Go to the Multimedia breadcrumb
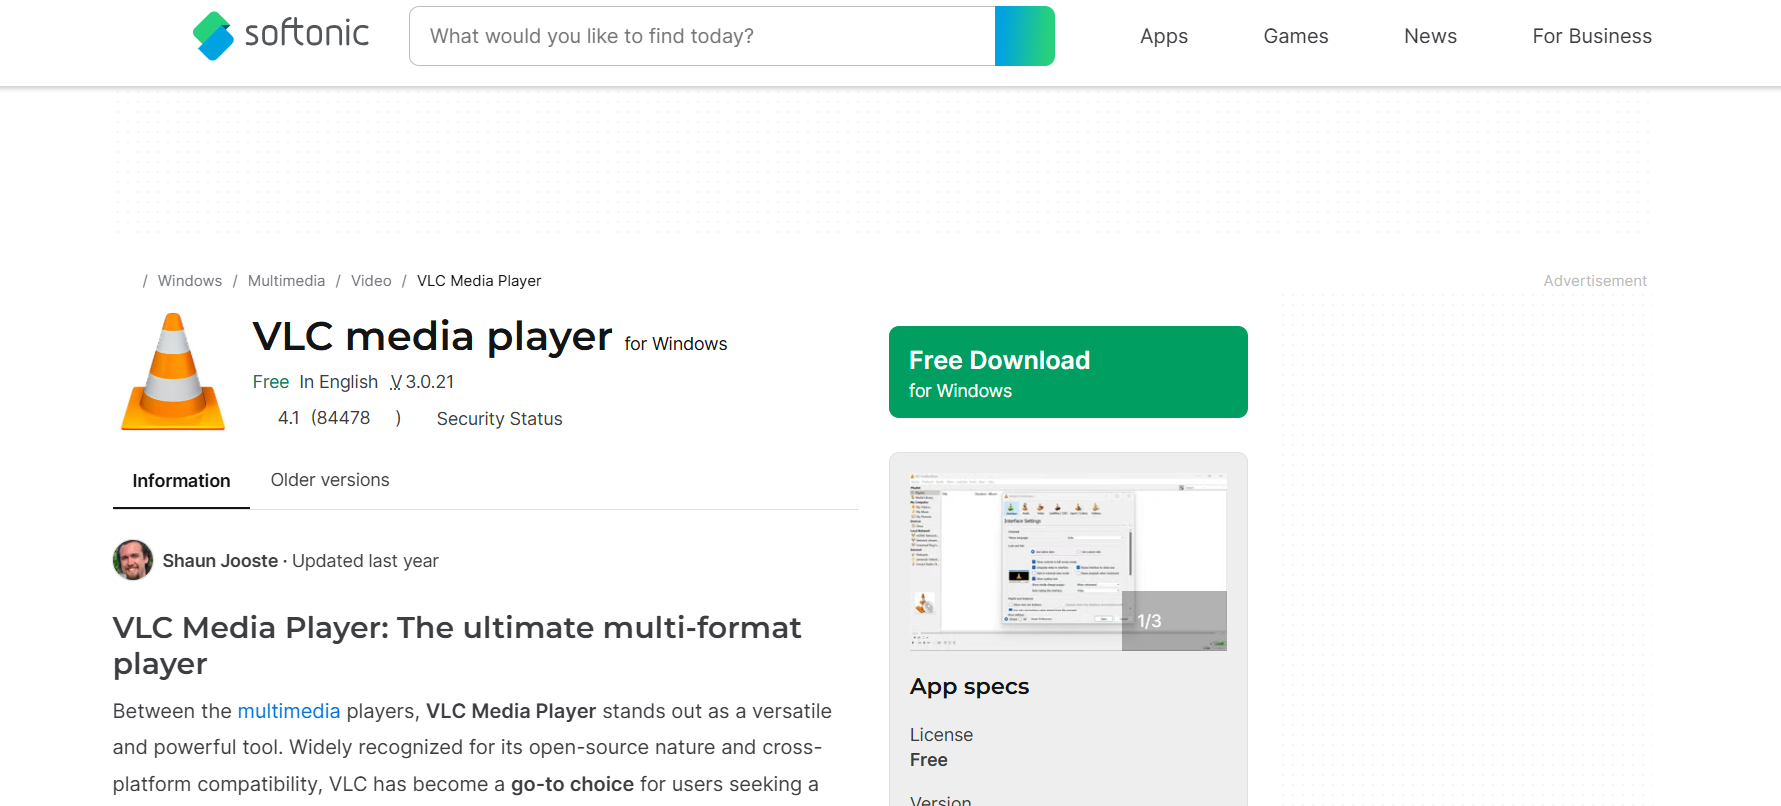Image resolution: width=1781 pixels, height=806 pixels. [x=286, y=281]
